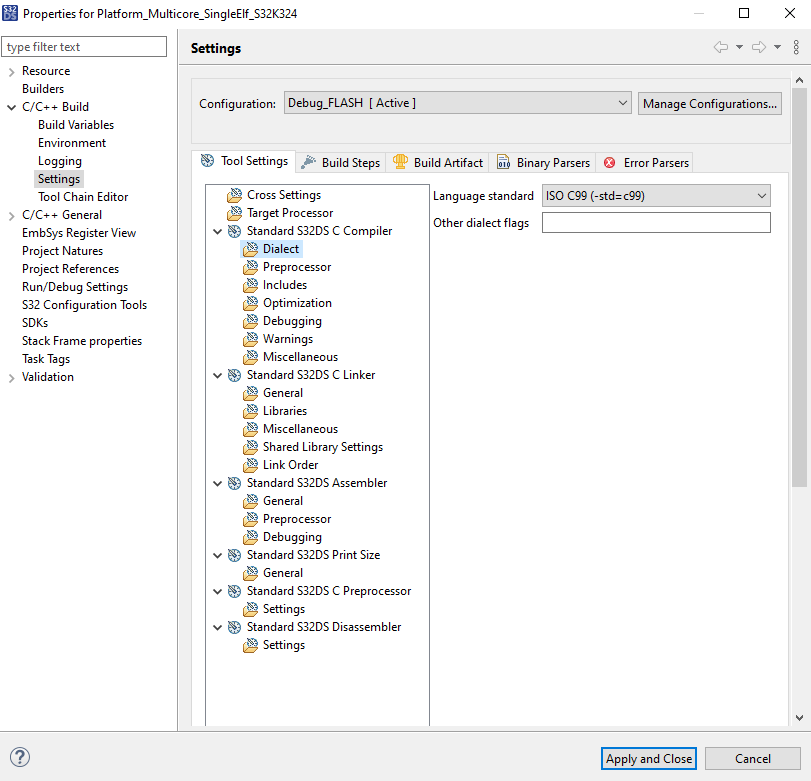Click the Standard S32DS Disassembler tool icon
The image size is (811, 781).
coord(234,627)
